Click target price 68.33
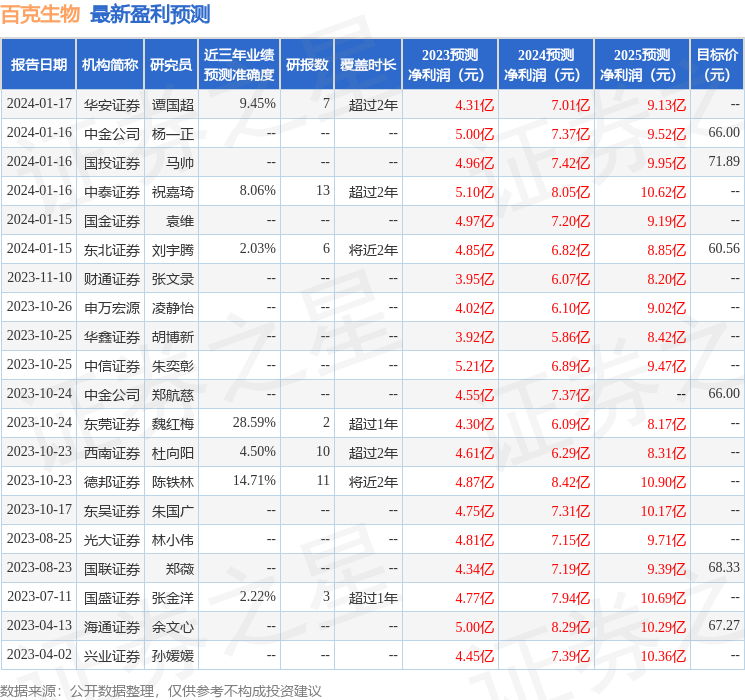The image size is (745, 700). click(x=724, y=567)
